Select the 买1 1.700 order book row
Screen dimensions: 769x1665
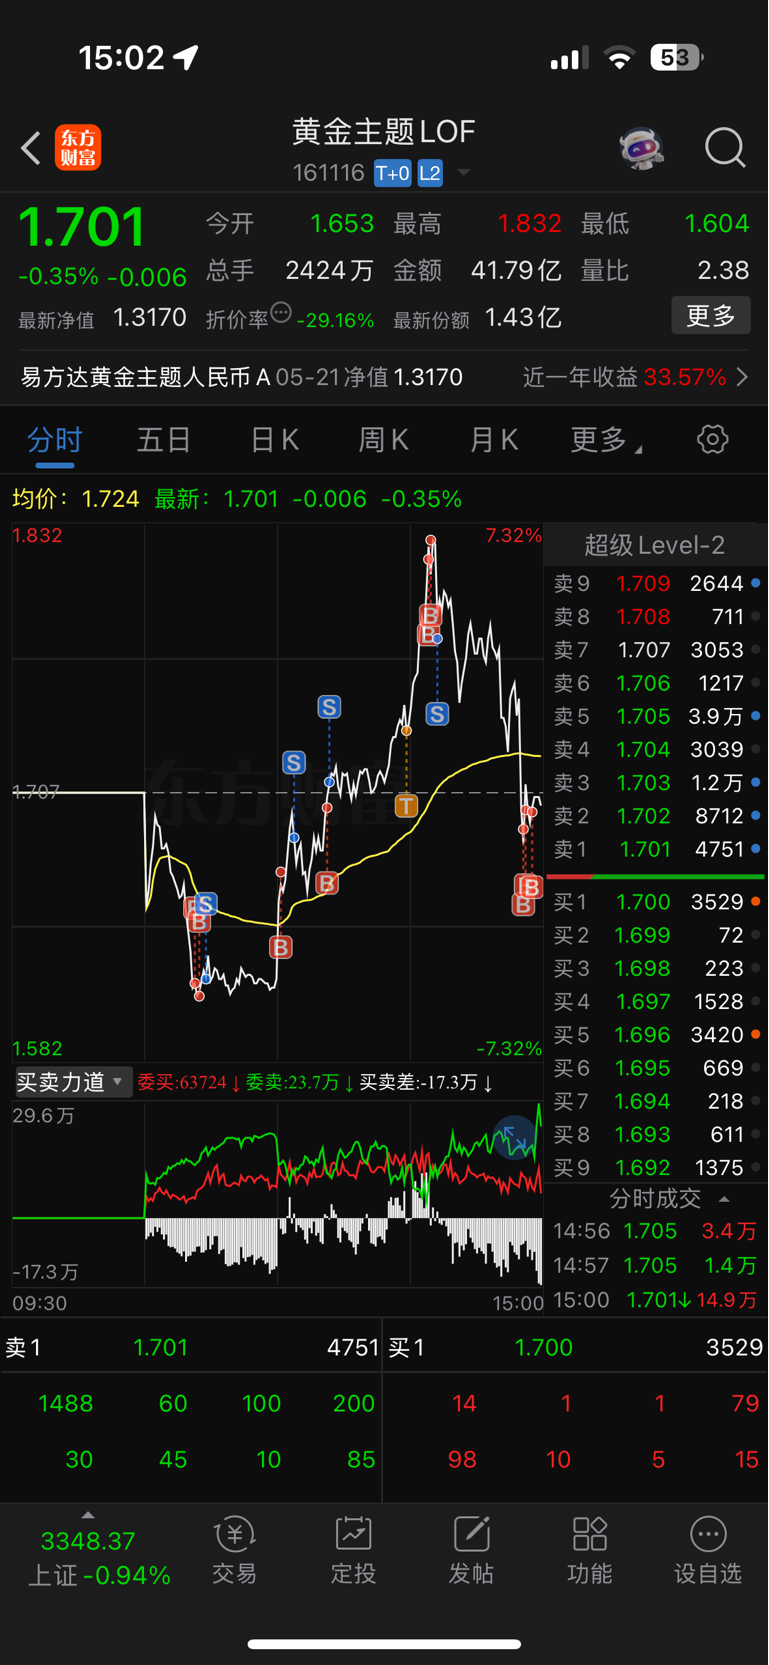[x=656, y=902]
